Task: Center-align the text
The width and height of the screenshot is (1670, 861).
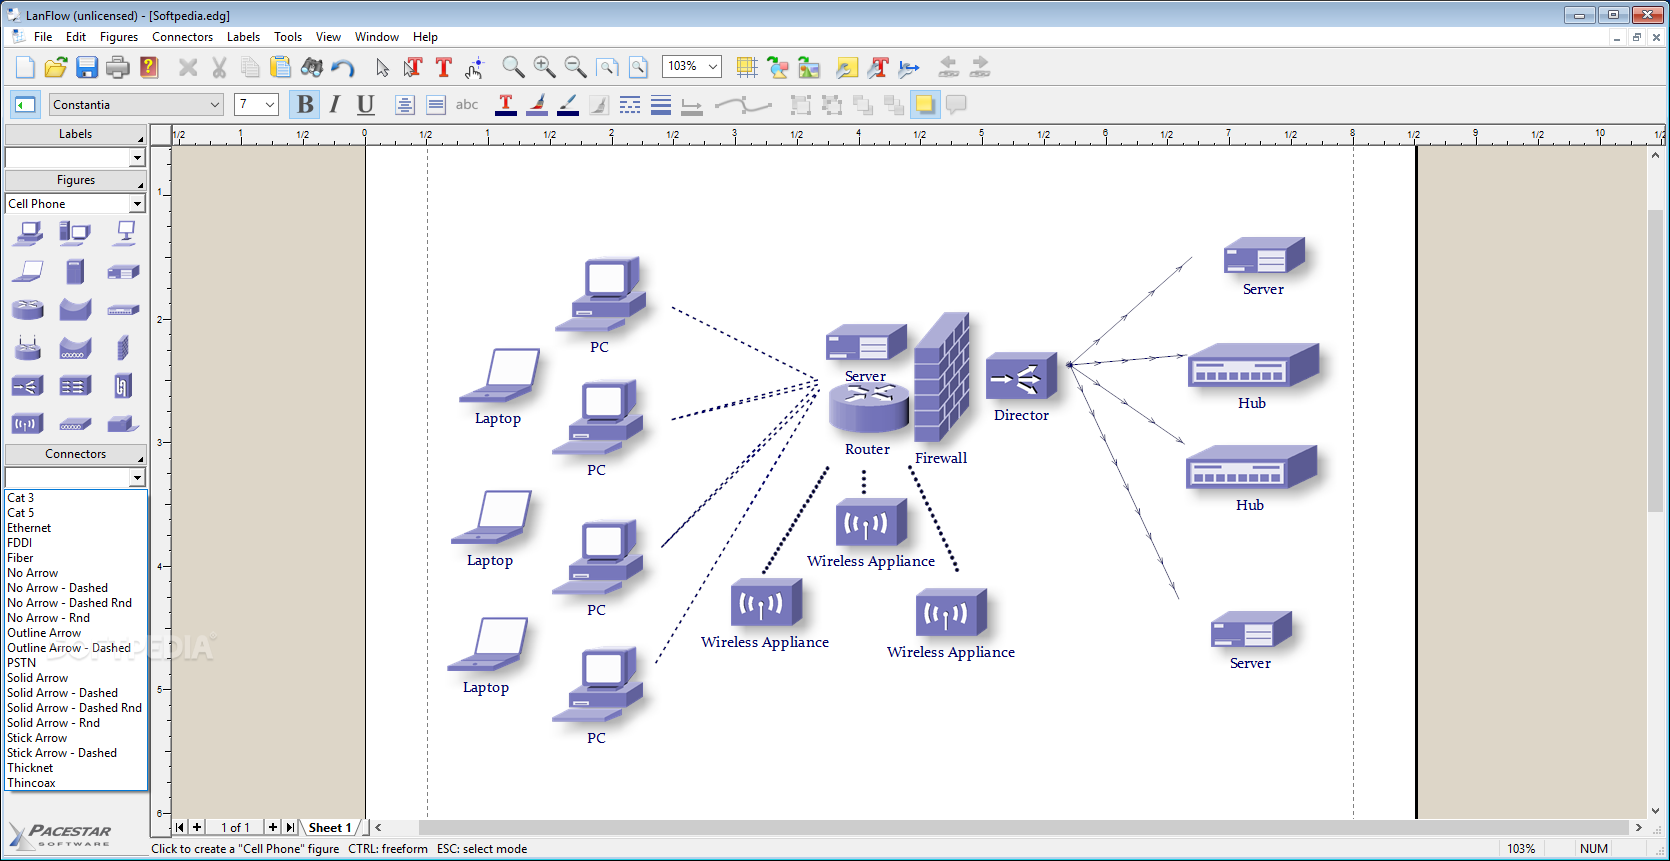Action: [x=405, y=104]
